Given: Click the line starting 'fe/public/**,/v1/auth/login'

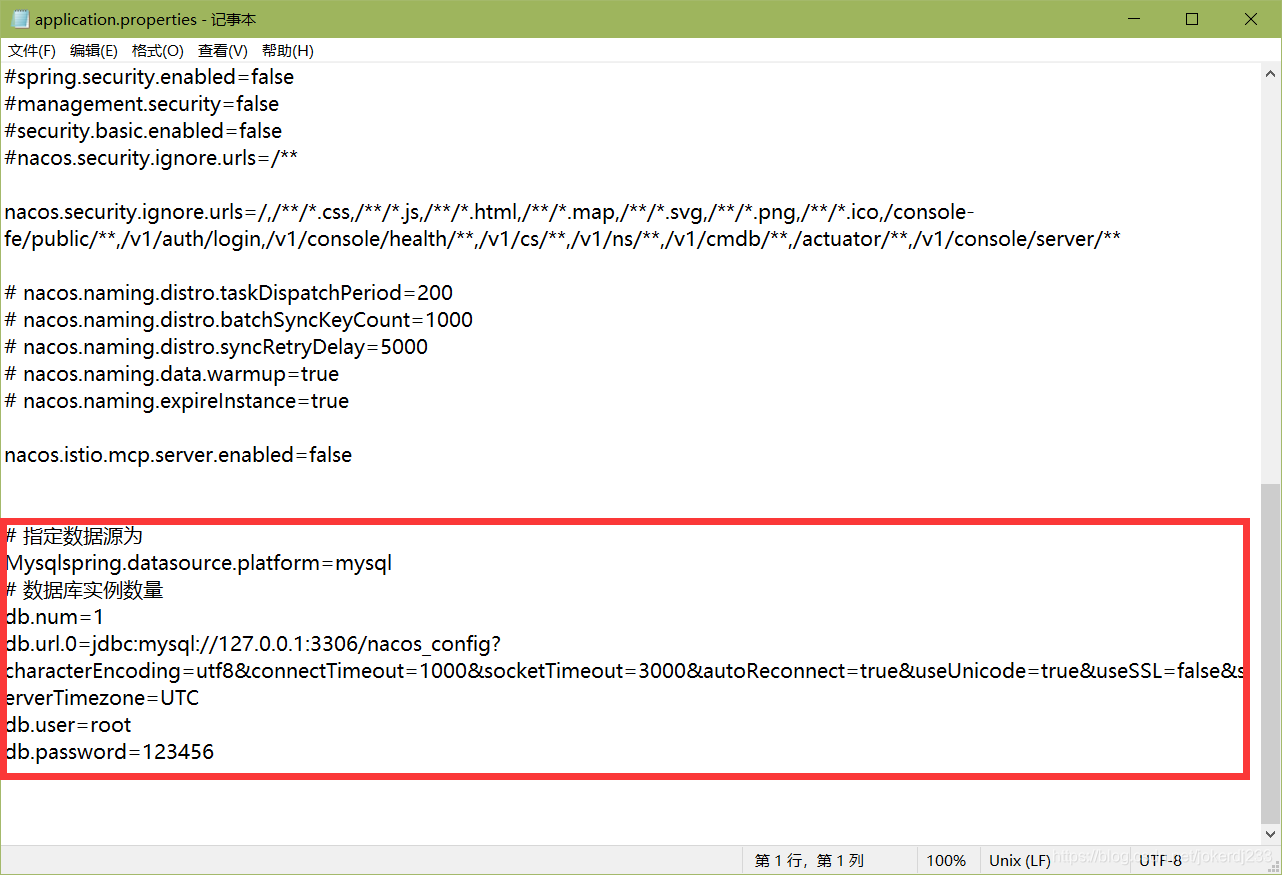Looking at the screenshot, I should point(563,239).
